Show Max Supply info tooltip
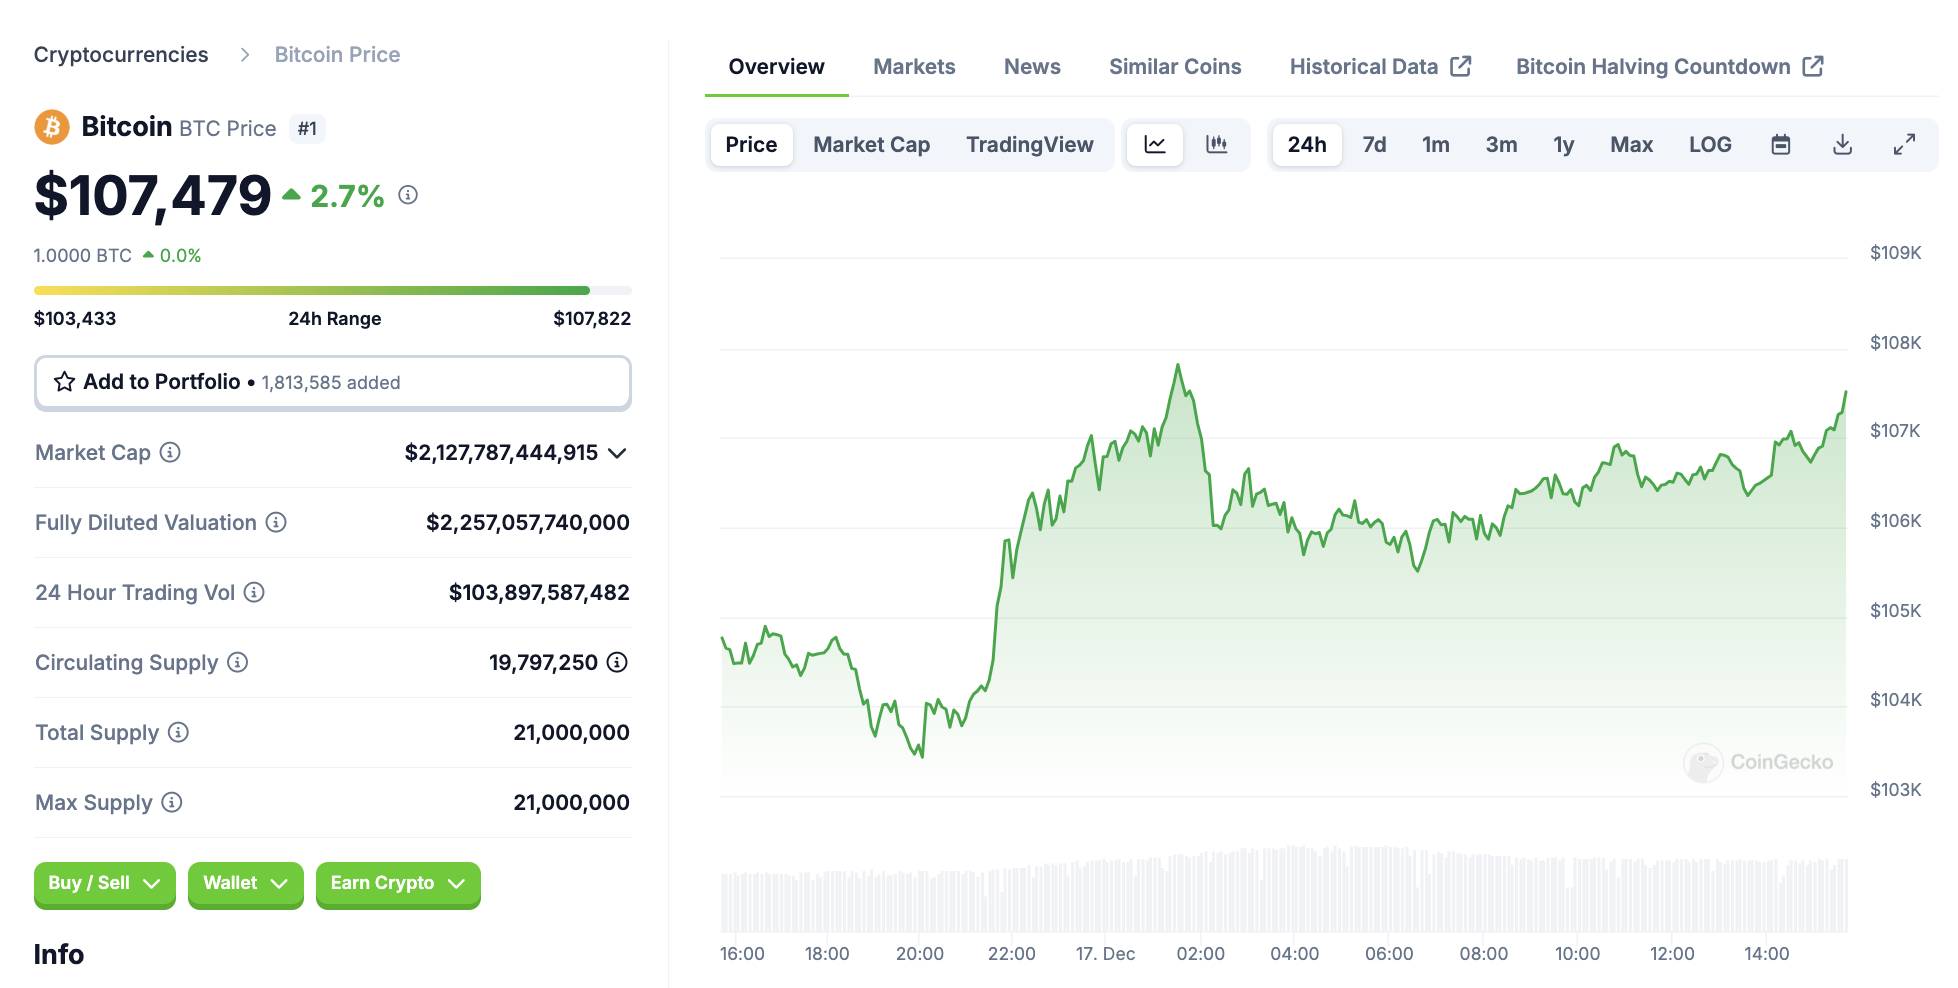The width and height of the screenshot is (1958, 988). 172,802
